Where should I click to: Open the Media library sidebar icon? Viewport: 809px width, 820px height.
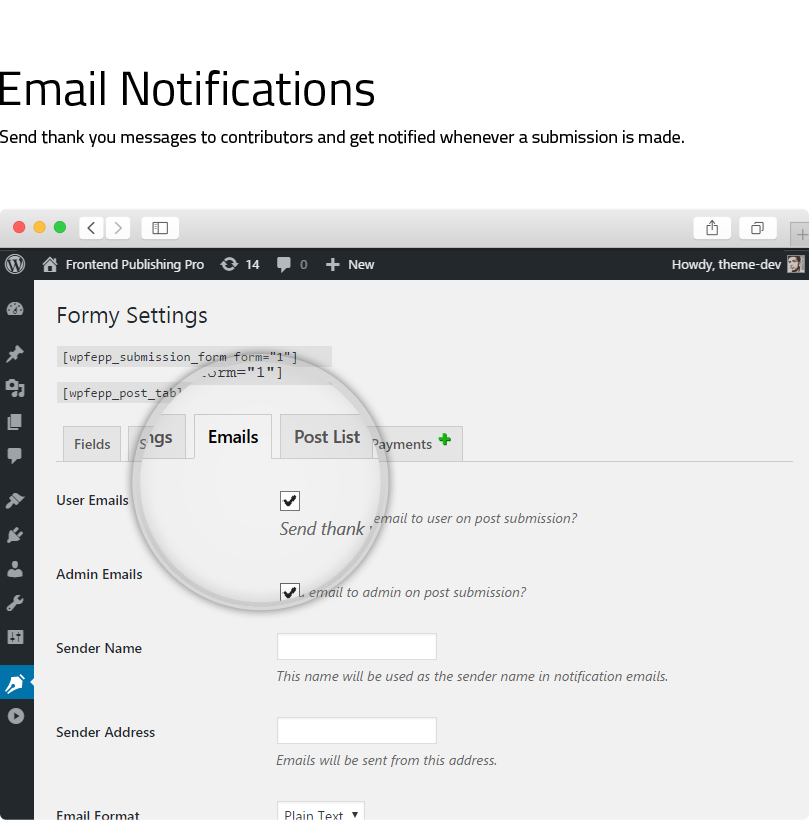15,388
